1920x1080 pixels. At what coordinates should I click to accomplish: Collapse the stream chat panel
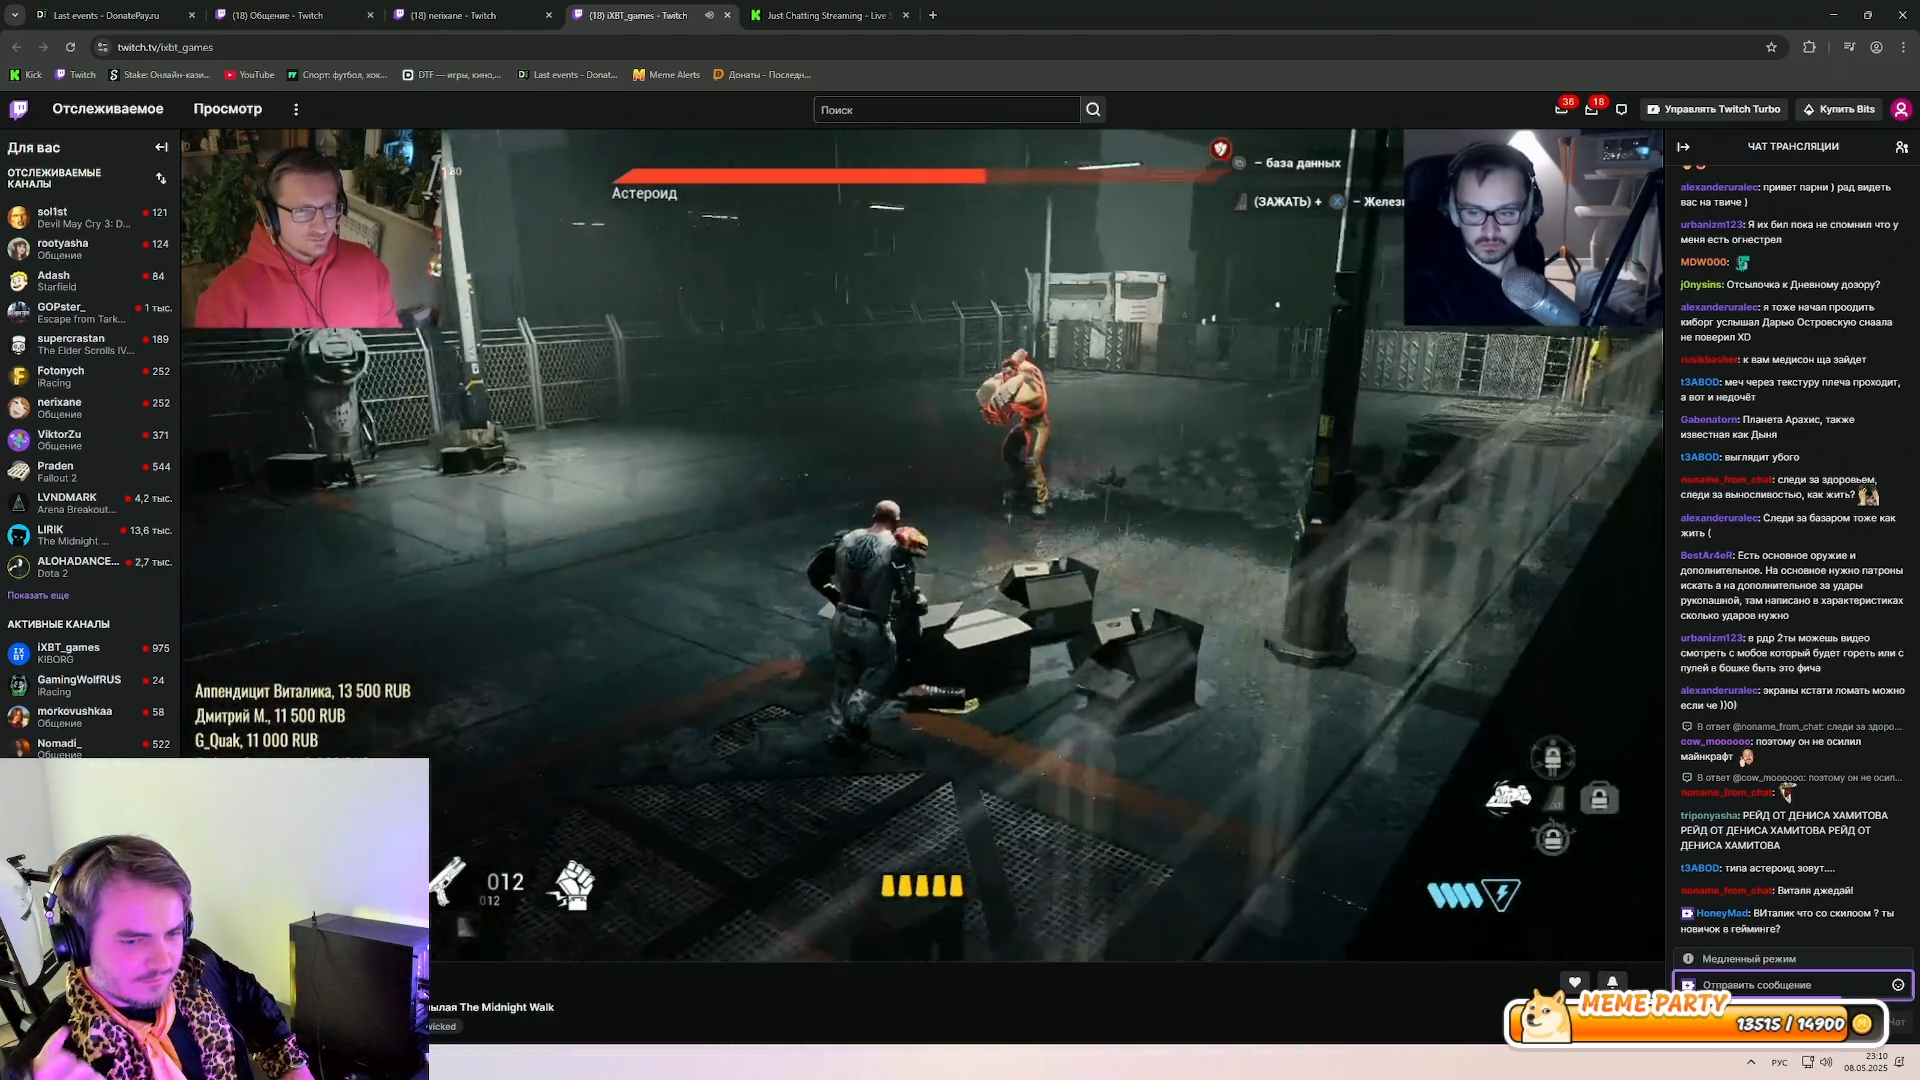click(1683, 147)
